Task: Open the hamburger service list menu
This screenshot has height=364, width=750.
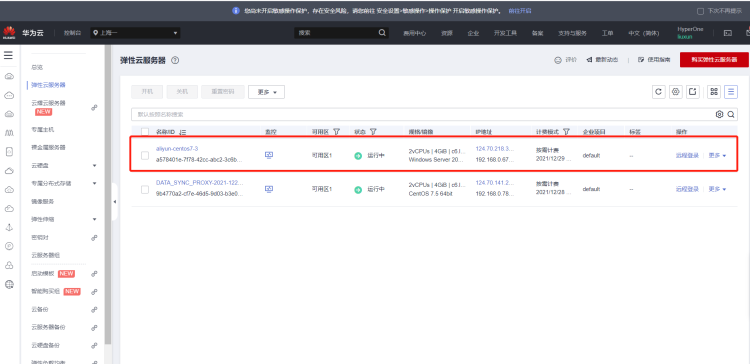Action: pyautogui.click(x=8, y=55)
